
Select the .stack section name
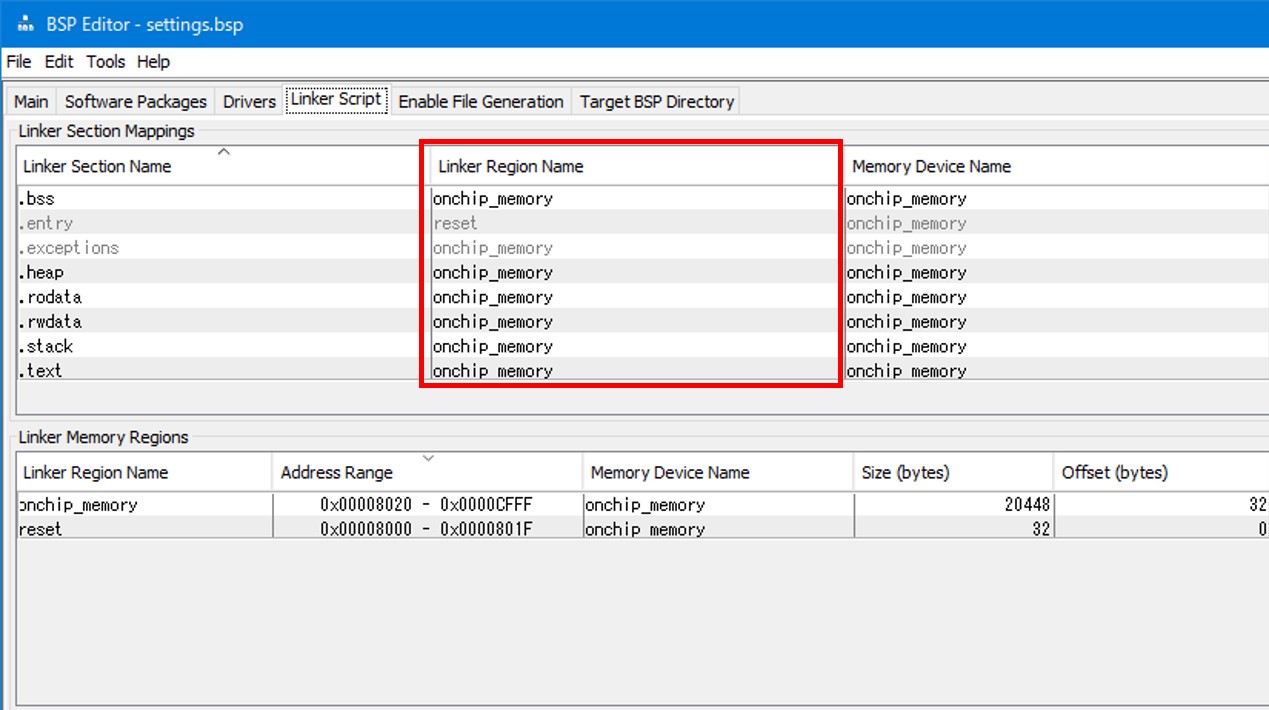(x=47, y=347)
